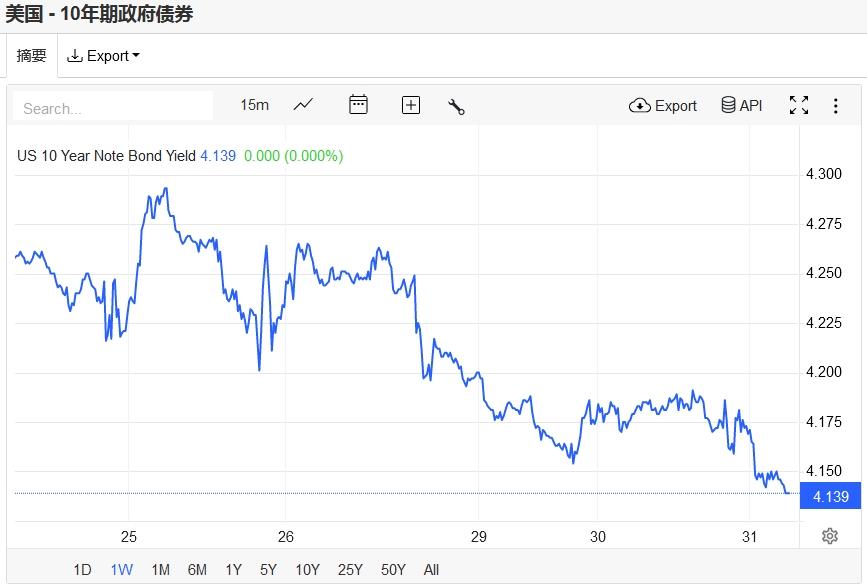Select the 5Y time range

coord(268,570)
